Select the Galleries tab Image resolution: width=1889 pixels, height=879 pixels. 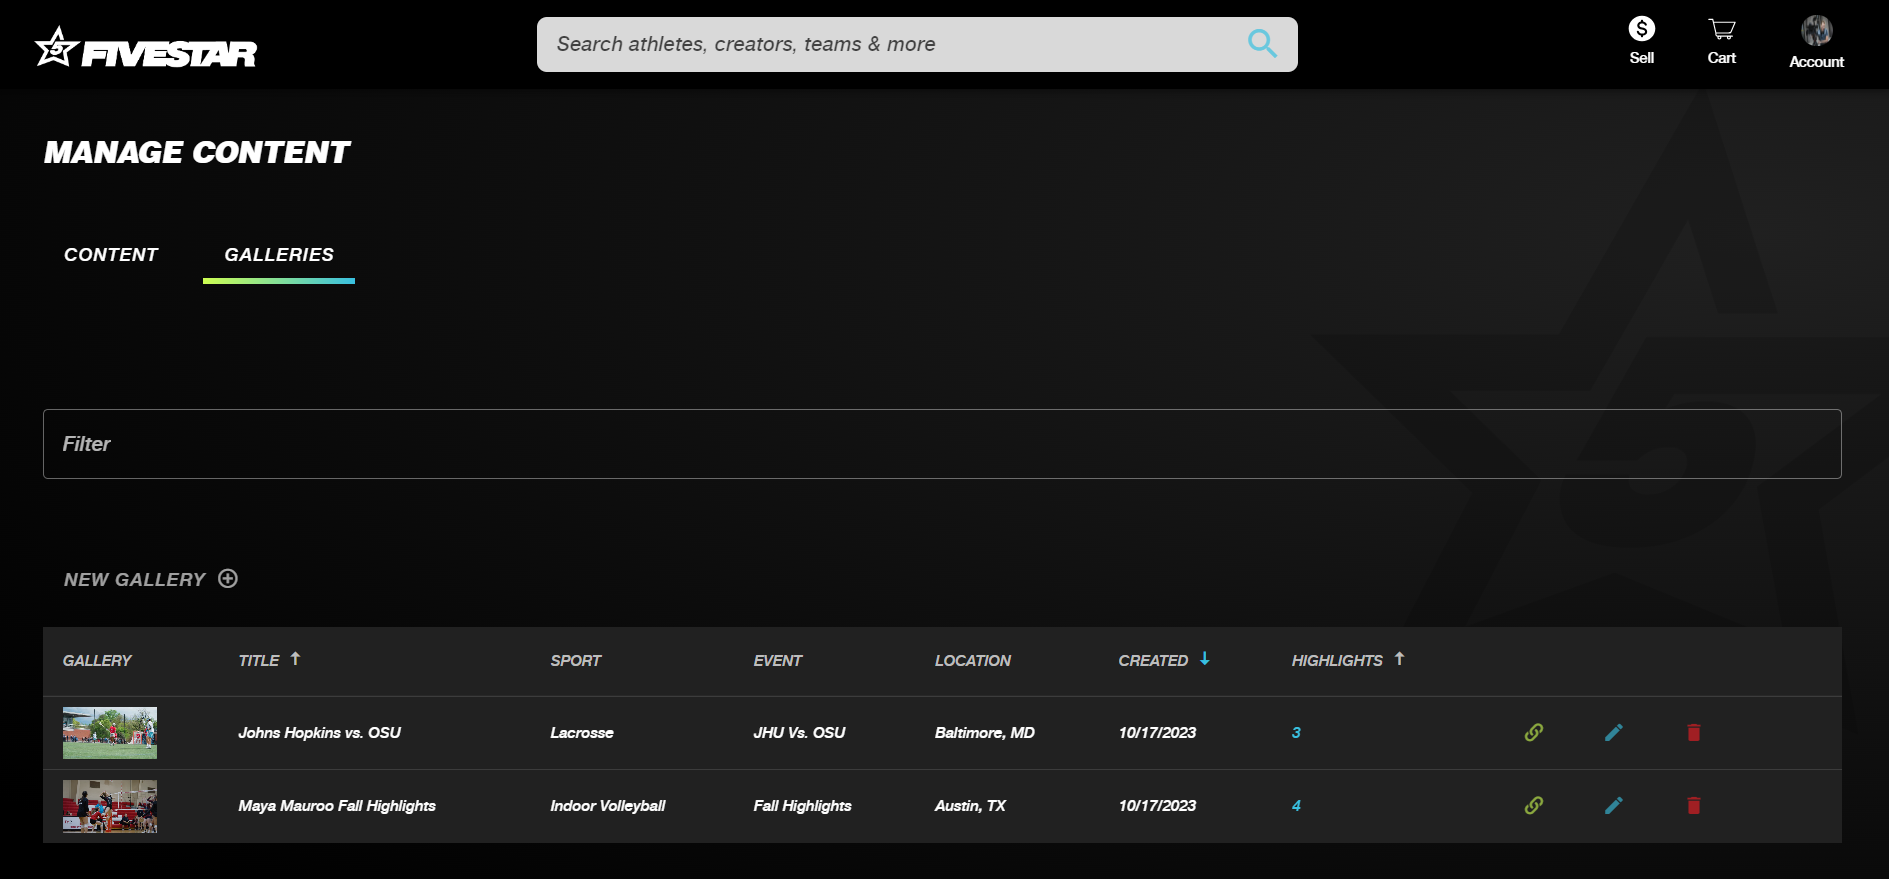(279, 255)
